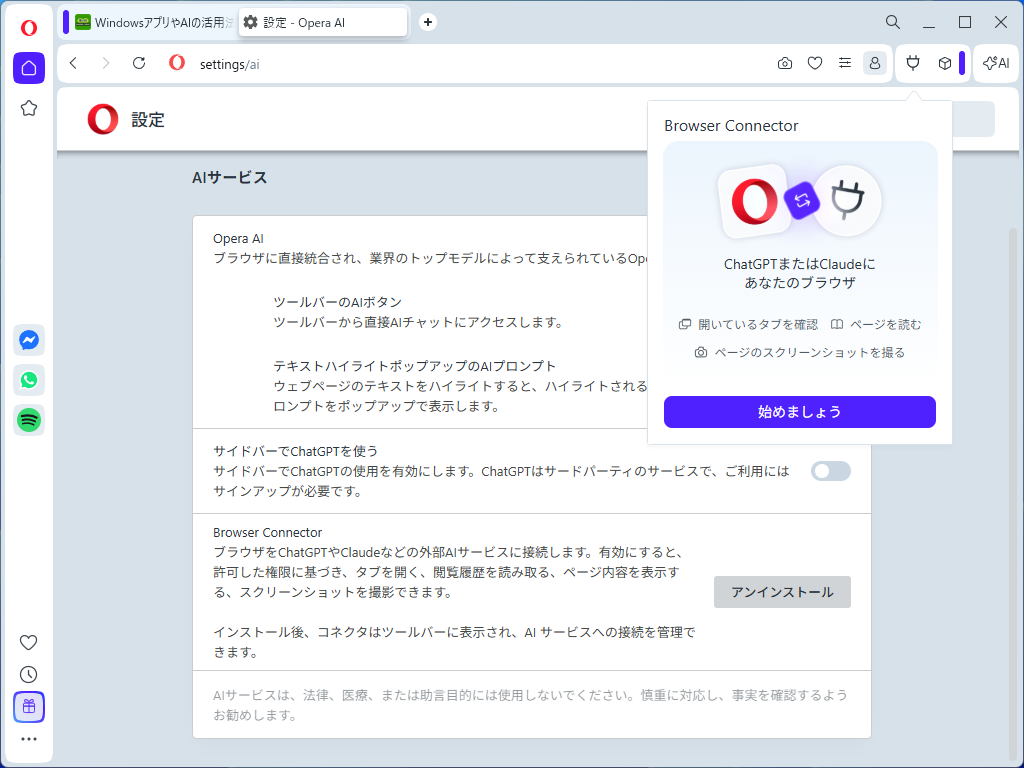The width and height of the screenshot is (1024, 768).
Task: Enable the サイドバーでChatGPTを使う switch
Action: (830, 470)
